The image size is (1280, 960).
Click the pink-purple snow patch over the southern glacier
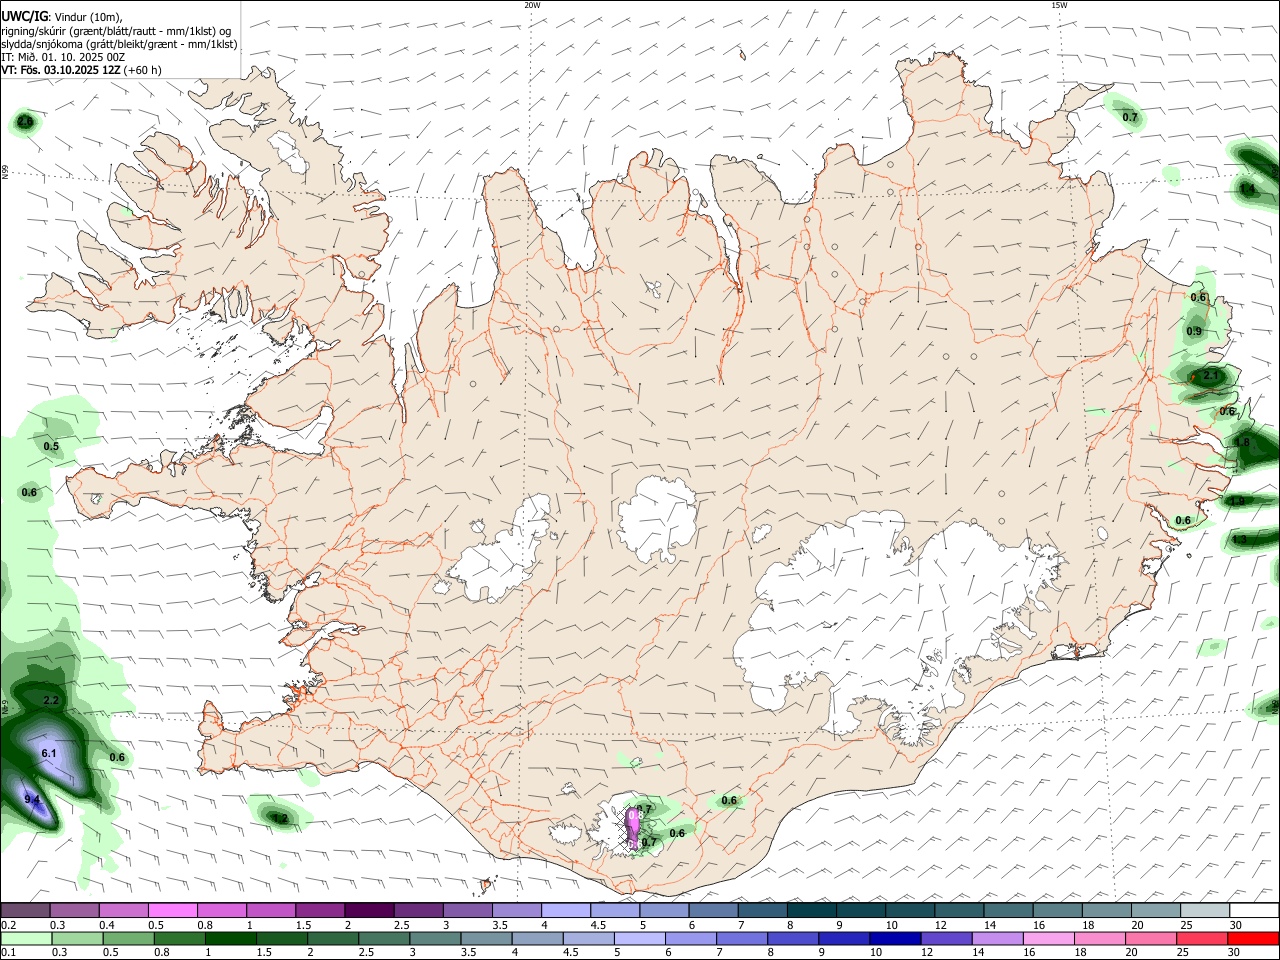tap(633, 828)
